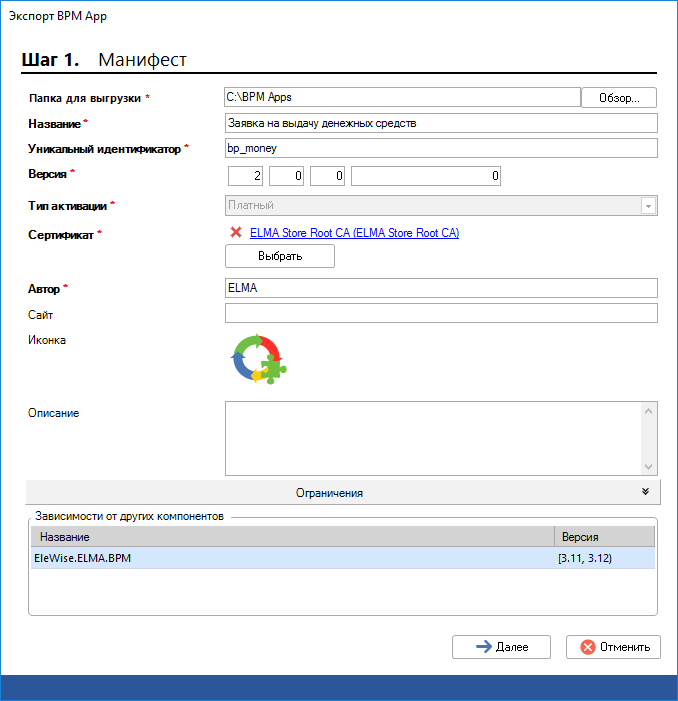
Task: Click the description scrollbar up arrow
Action: [x=649, y=411]
